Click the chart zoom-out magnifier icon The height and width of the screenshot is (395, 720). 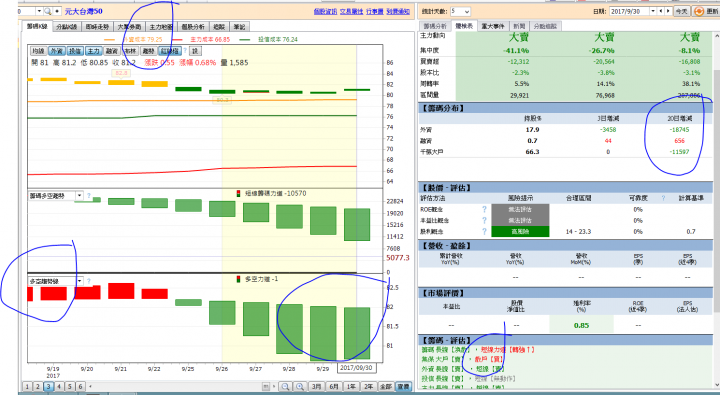(286, 387)
